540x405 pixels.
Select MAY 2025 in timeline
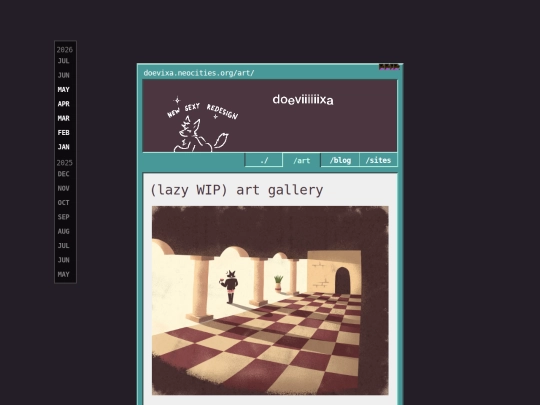(x=64, y=274)
